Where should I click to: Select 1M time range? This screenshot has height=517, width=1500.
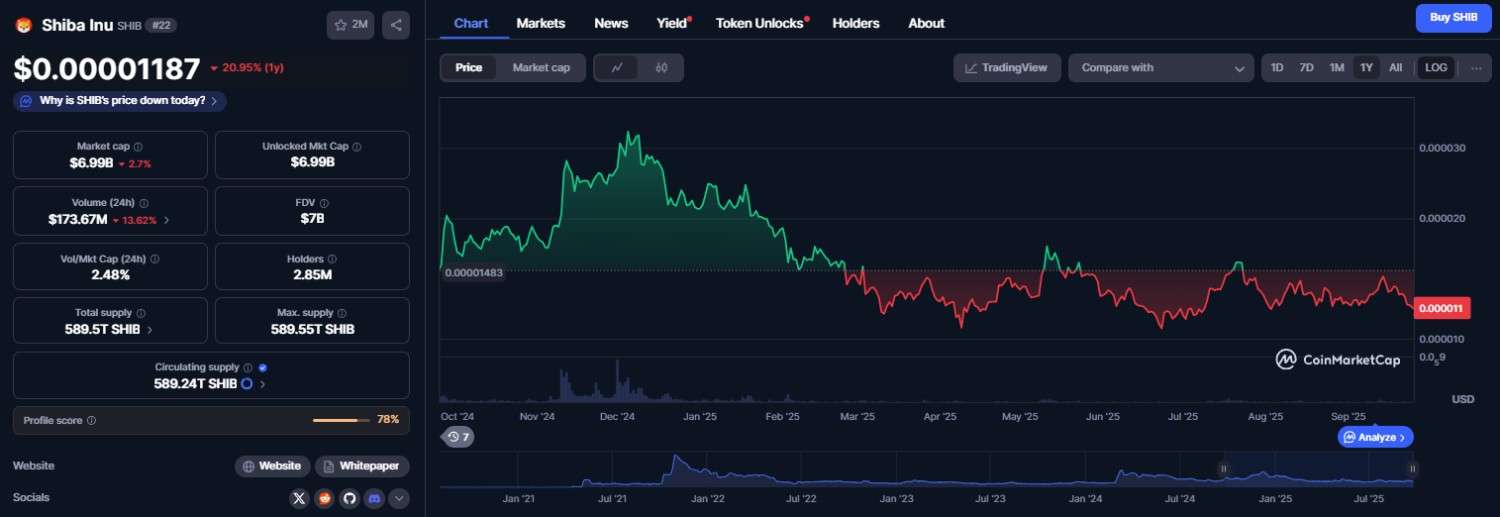pos(1336,67)
